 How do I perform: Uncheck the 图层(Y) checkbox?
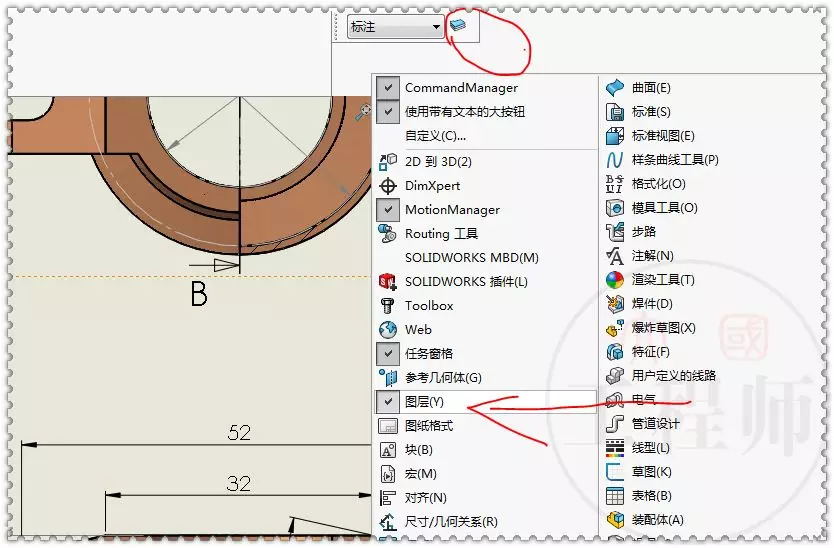388,402
